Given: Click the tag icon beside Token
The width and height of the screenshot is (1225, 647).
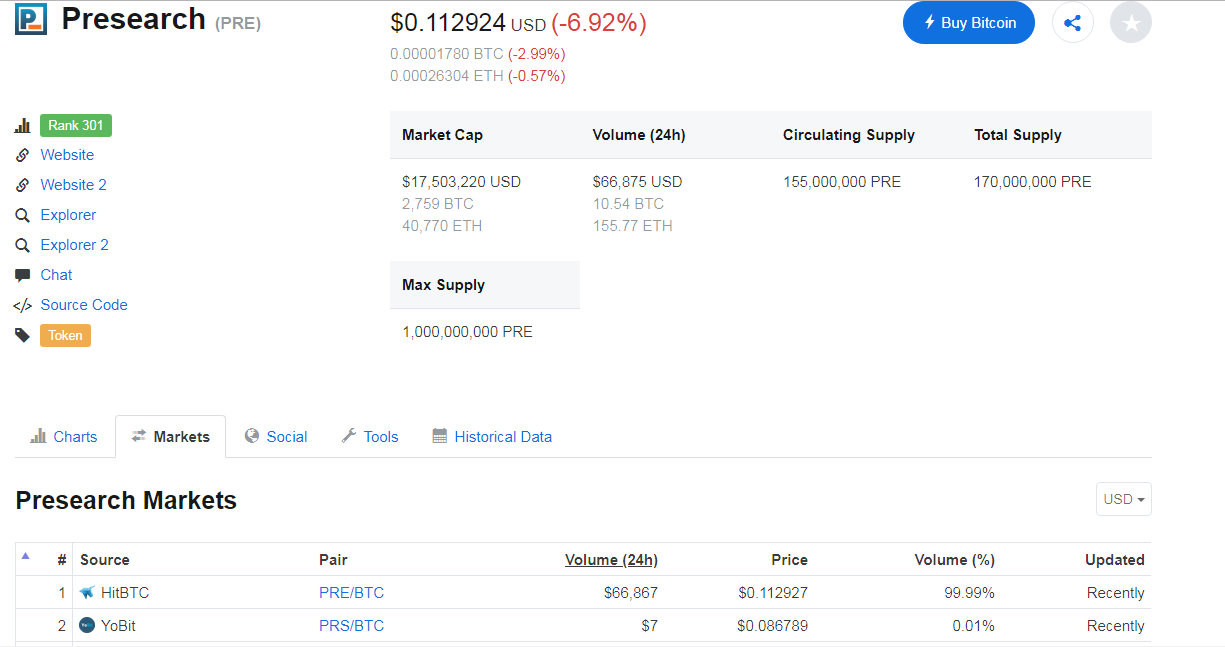Looking at the screenshot, I should point(22,336).
